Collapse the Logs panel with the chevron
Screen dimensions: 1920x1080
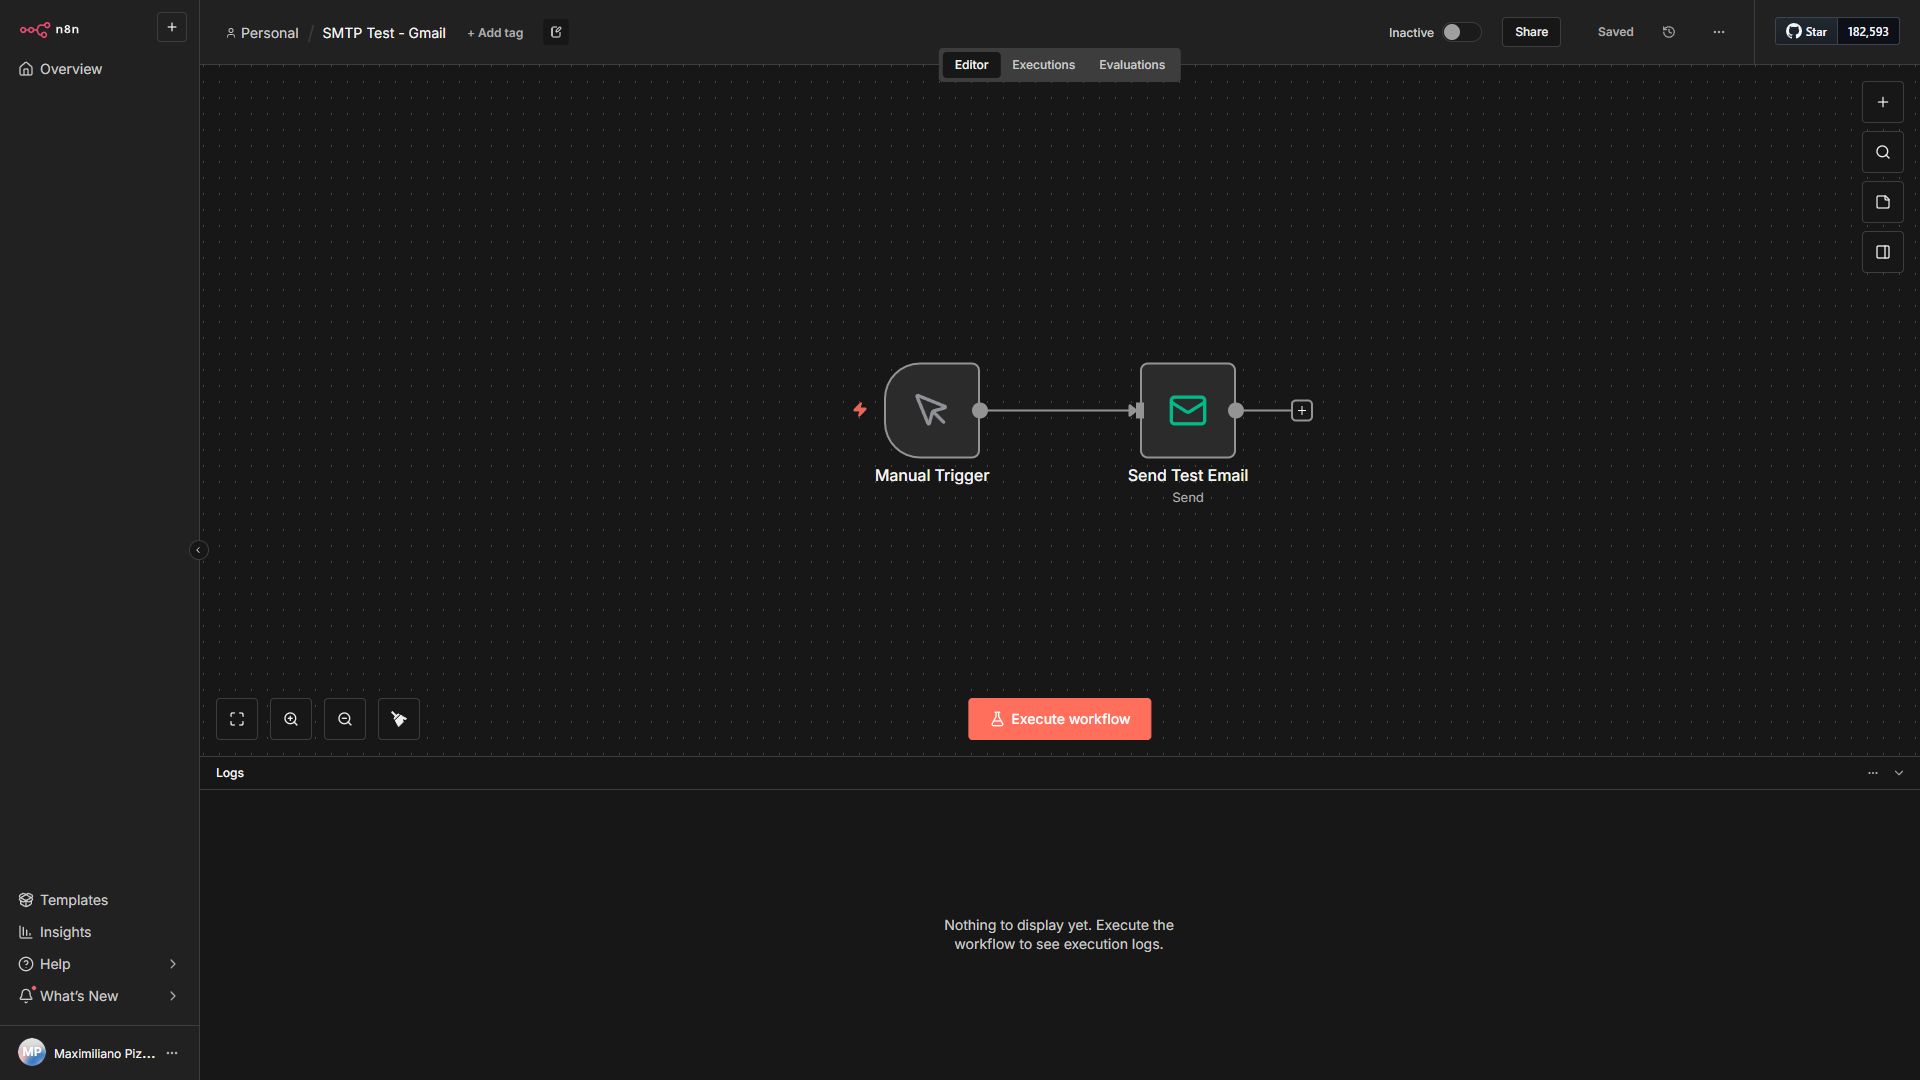[x=1899, y=772]
